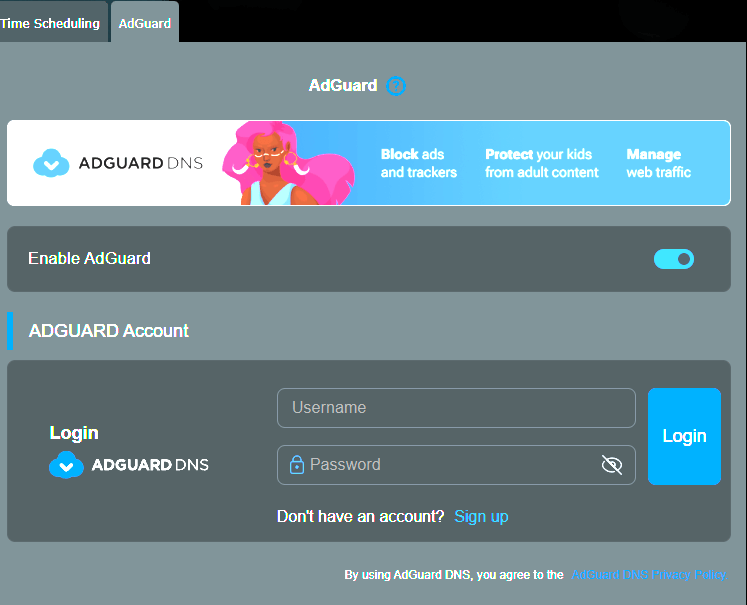The height and width of the screenshot is (605, 747).
Task: Open the AdGuard DNS Privacy Policy link
Action: tap(648, 575)
